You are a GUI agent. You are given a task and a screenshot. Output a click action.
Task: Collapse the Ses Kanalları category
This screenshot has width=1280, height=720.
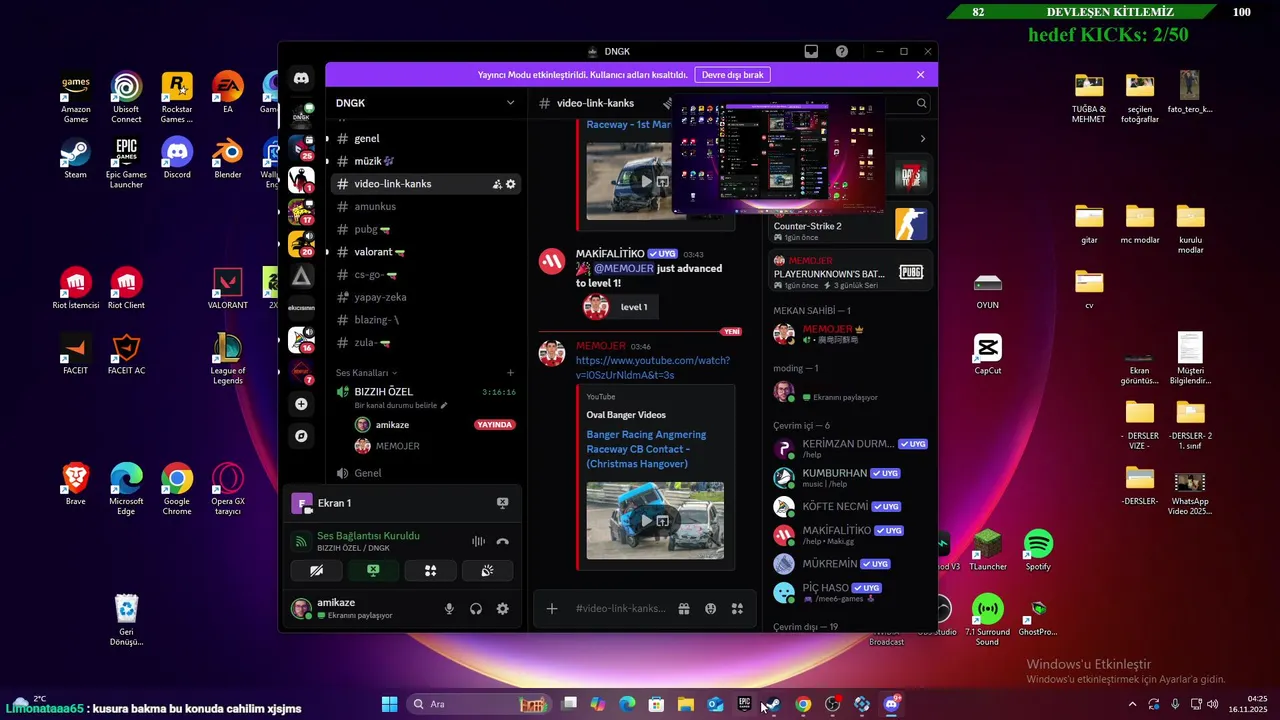click(x=366, y=373)
